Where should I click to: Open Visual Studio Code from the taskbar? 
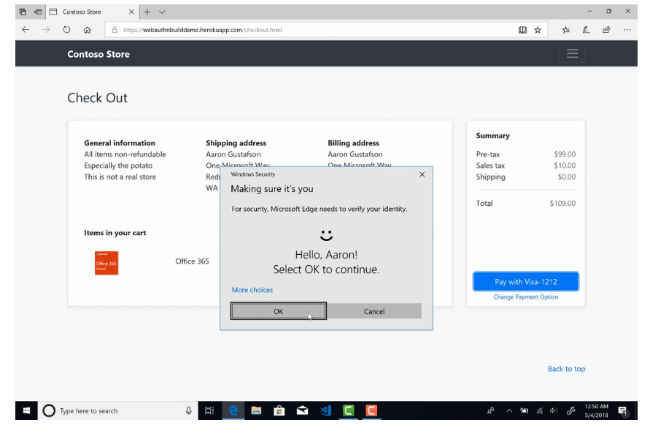[x=325, y=411]
